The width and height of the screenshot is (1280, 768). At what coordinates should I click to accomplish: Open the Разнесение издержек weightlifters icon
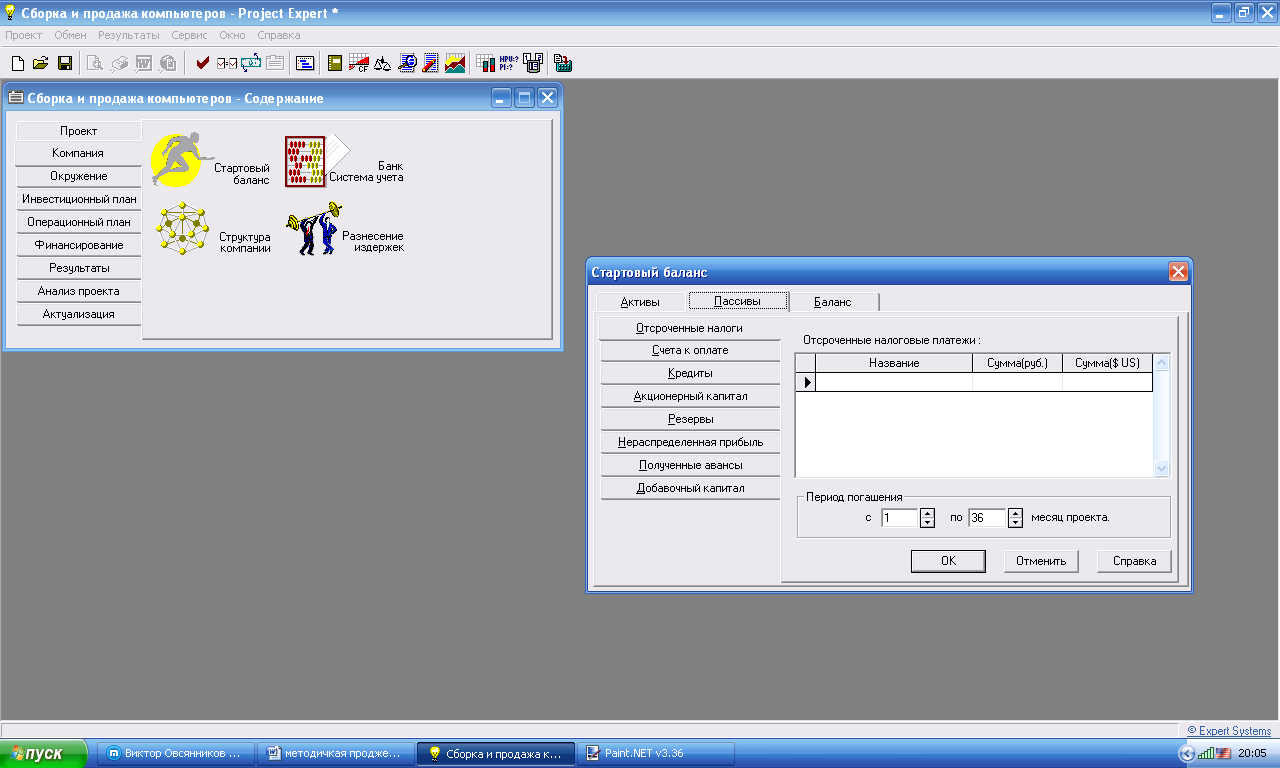314,229
